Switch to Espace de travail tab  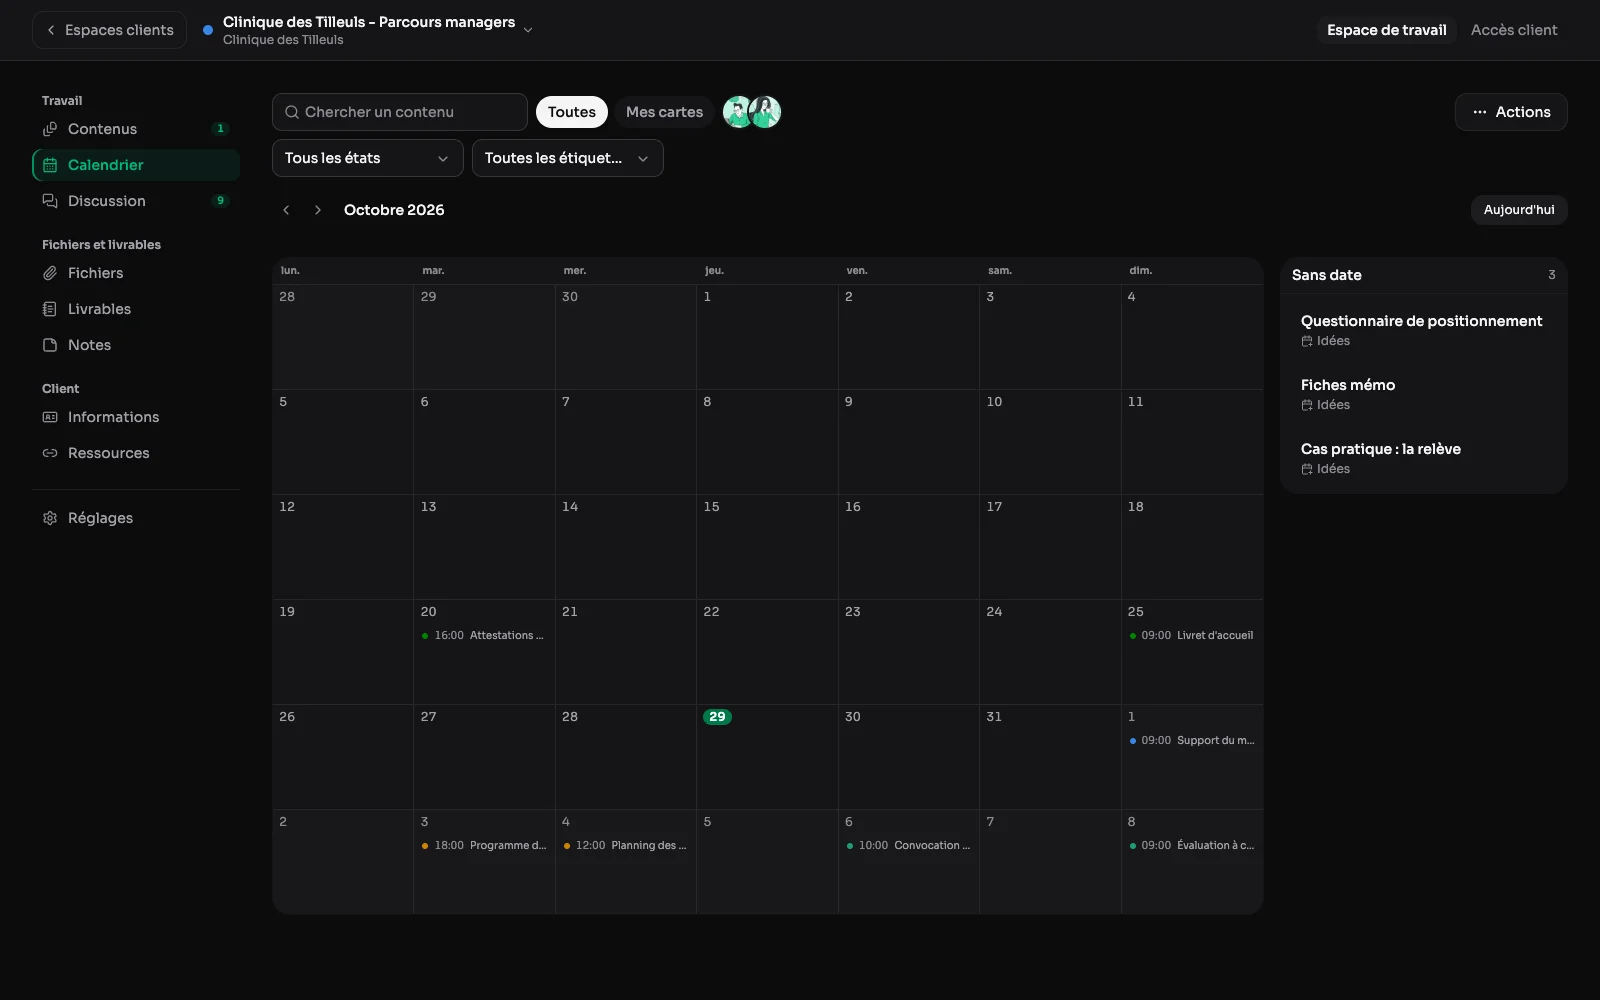coord(1386,30)
